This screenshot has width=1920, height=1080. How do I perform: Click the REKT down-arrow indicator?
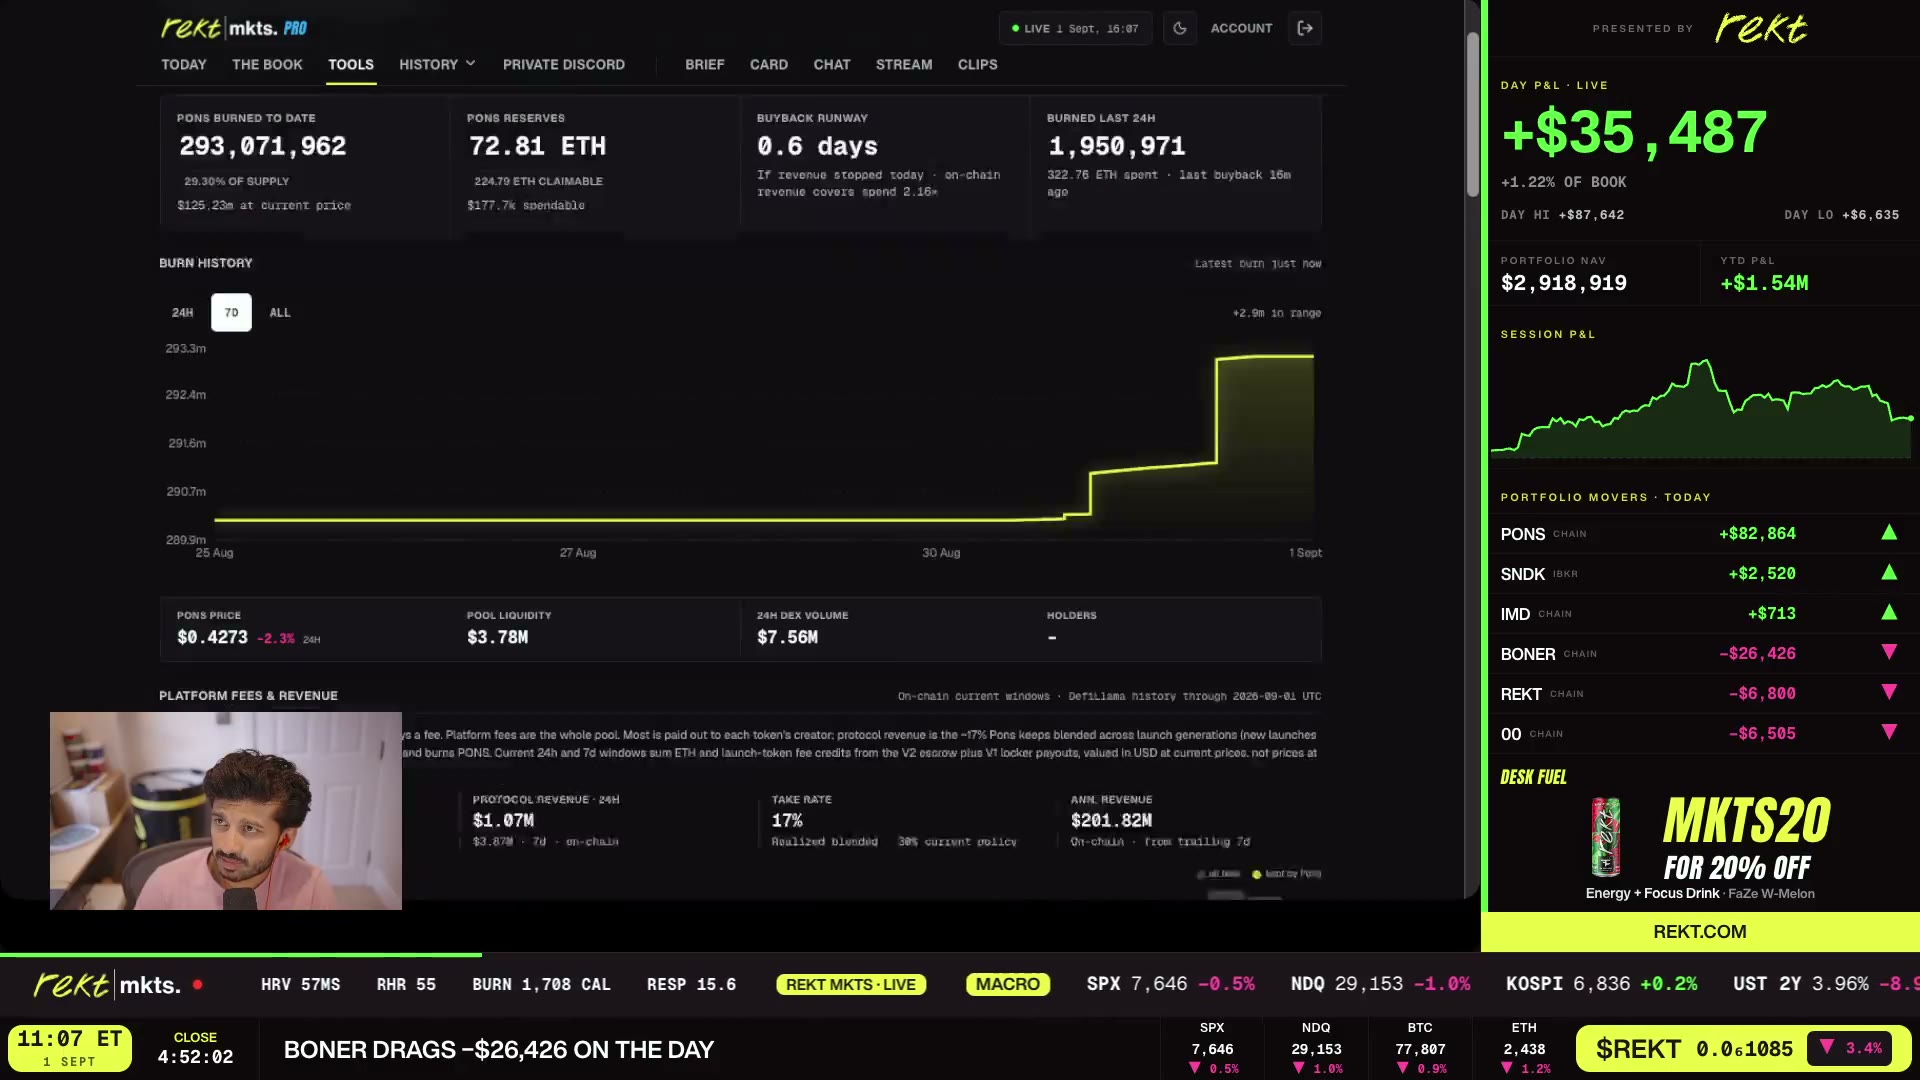[1889, 693]
